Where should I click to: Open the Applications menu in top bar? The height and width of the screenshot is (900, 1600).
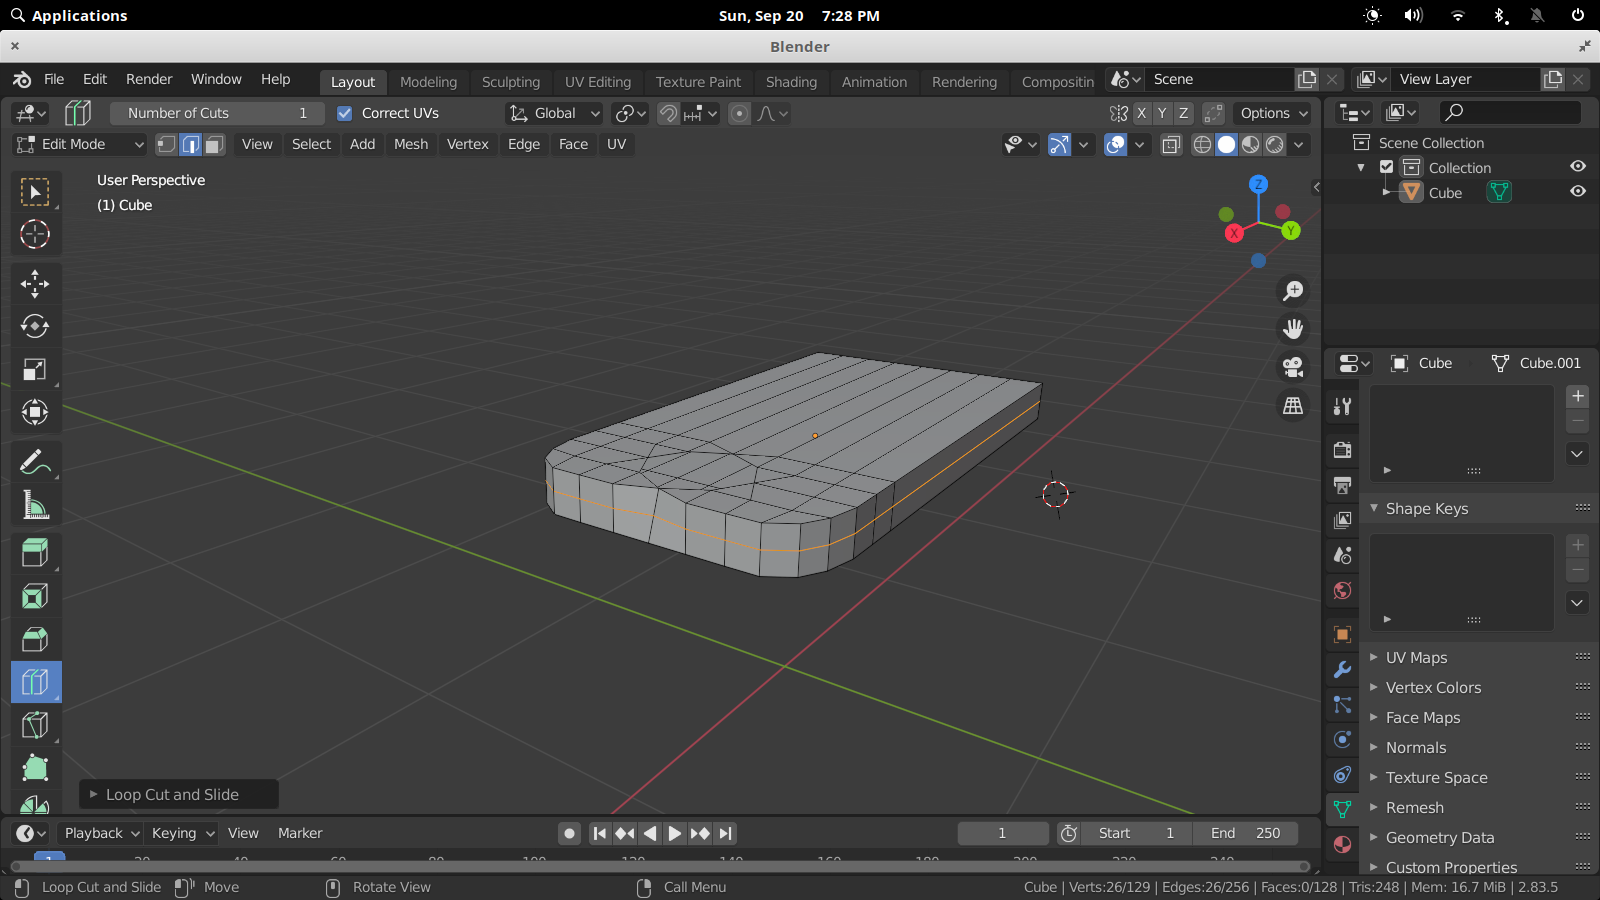69,15
